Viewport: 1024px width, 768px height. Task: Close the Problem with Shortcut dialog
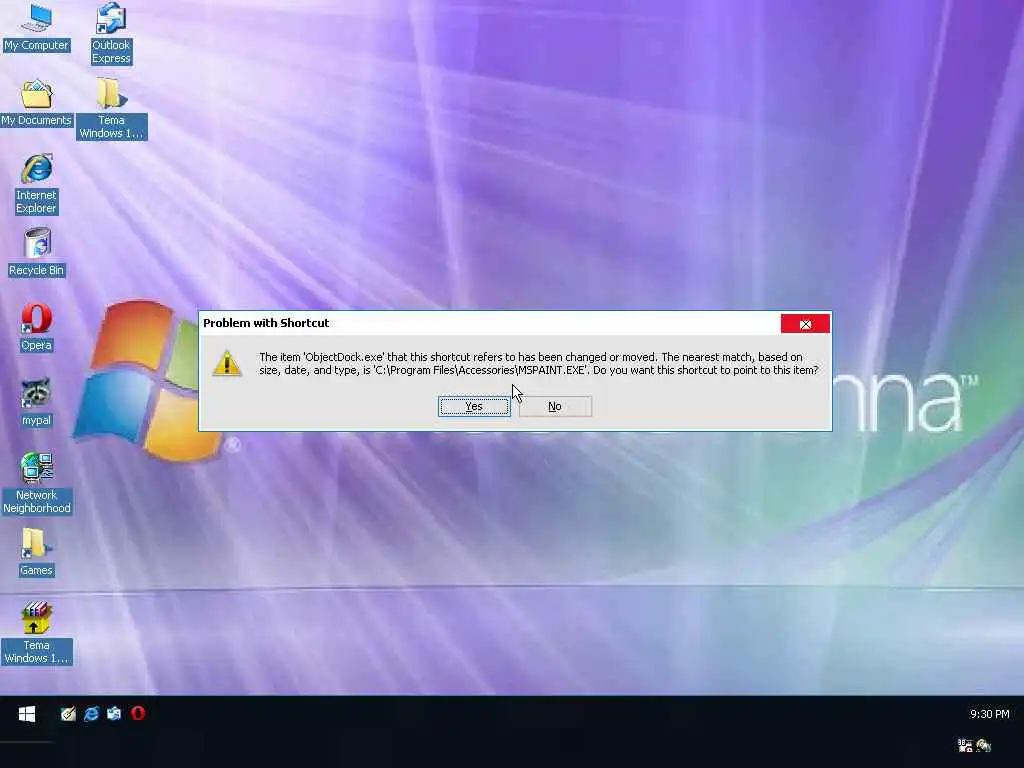pos(805,324)
